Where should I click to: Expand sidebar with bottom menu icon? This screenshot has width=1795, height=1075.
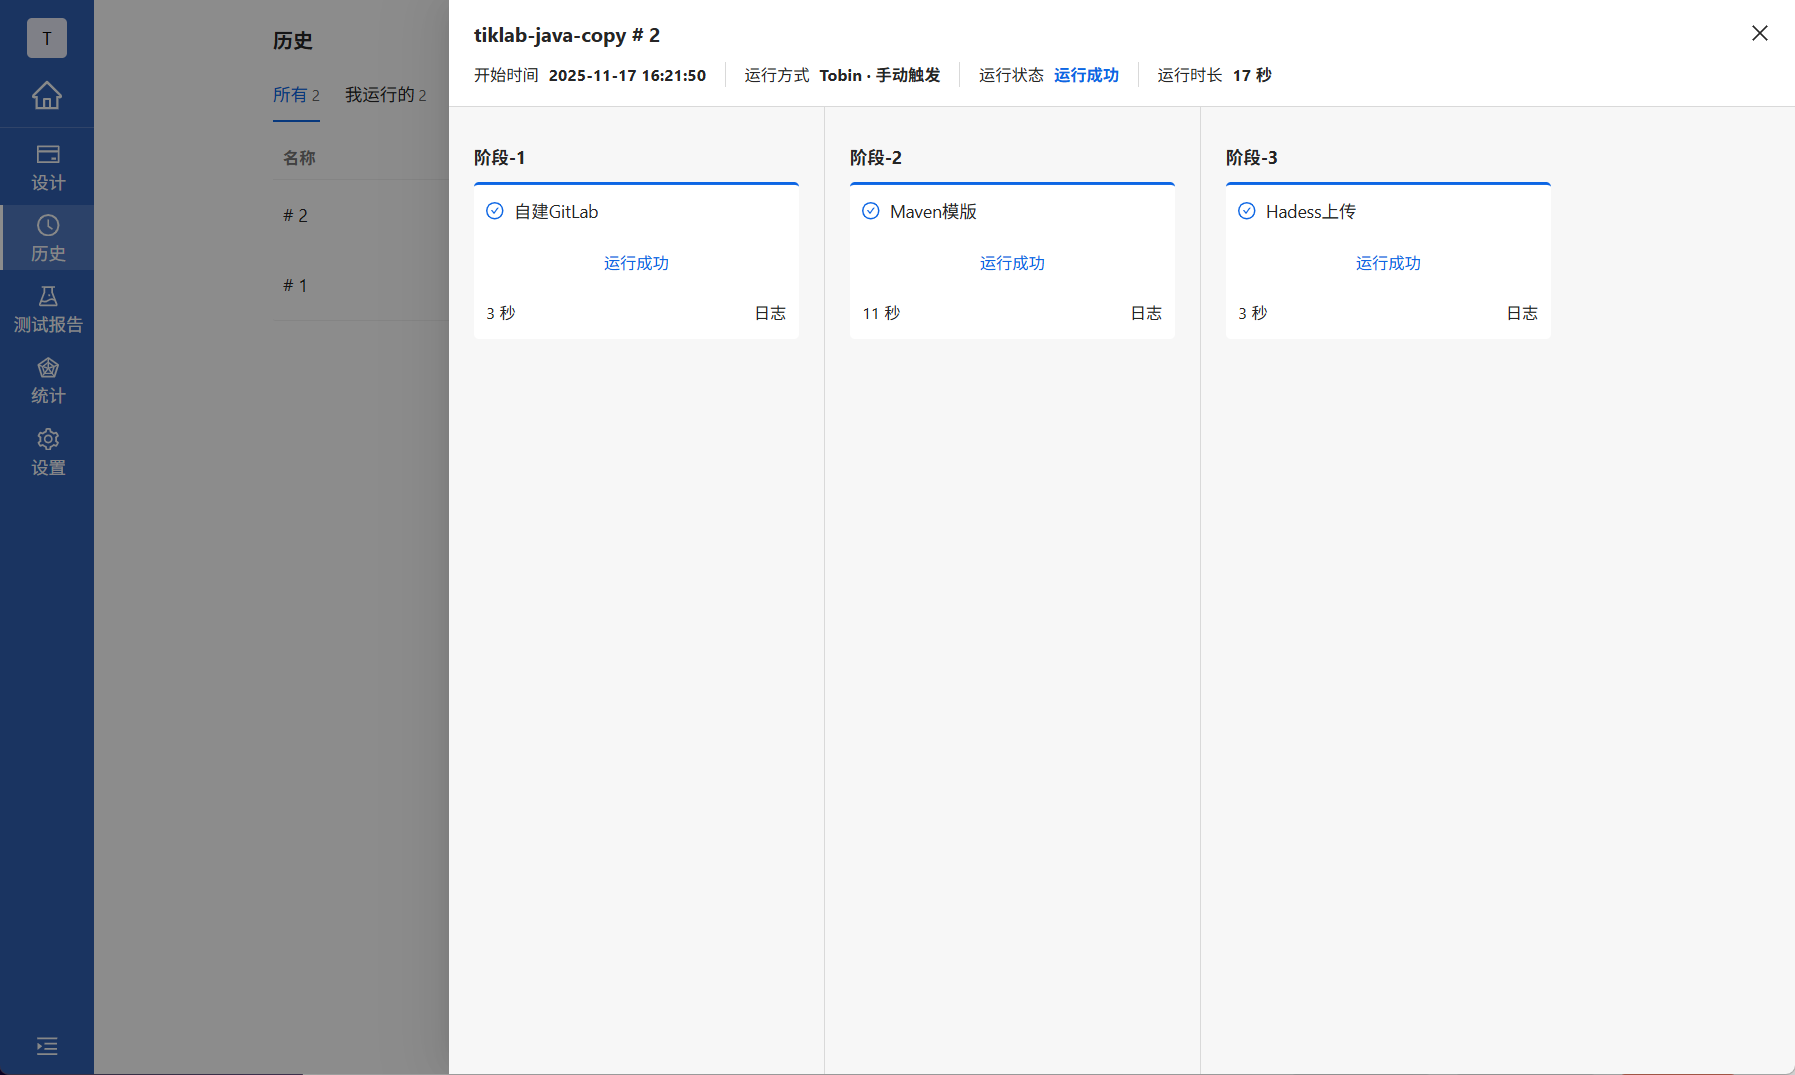point(47,1046)
